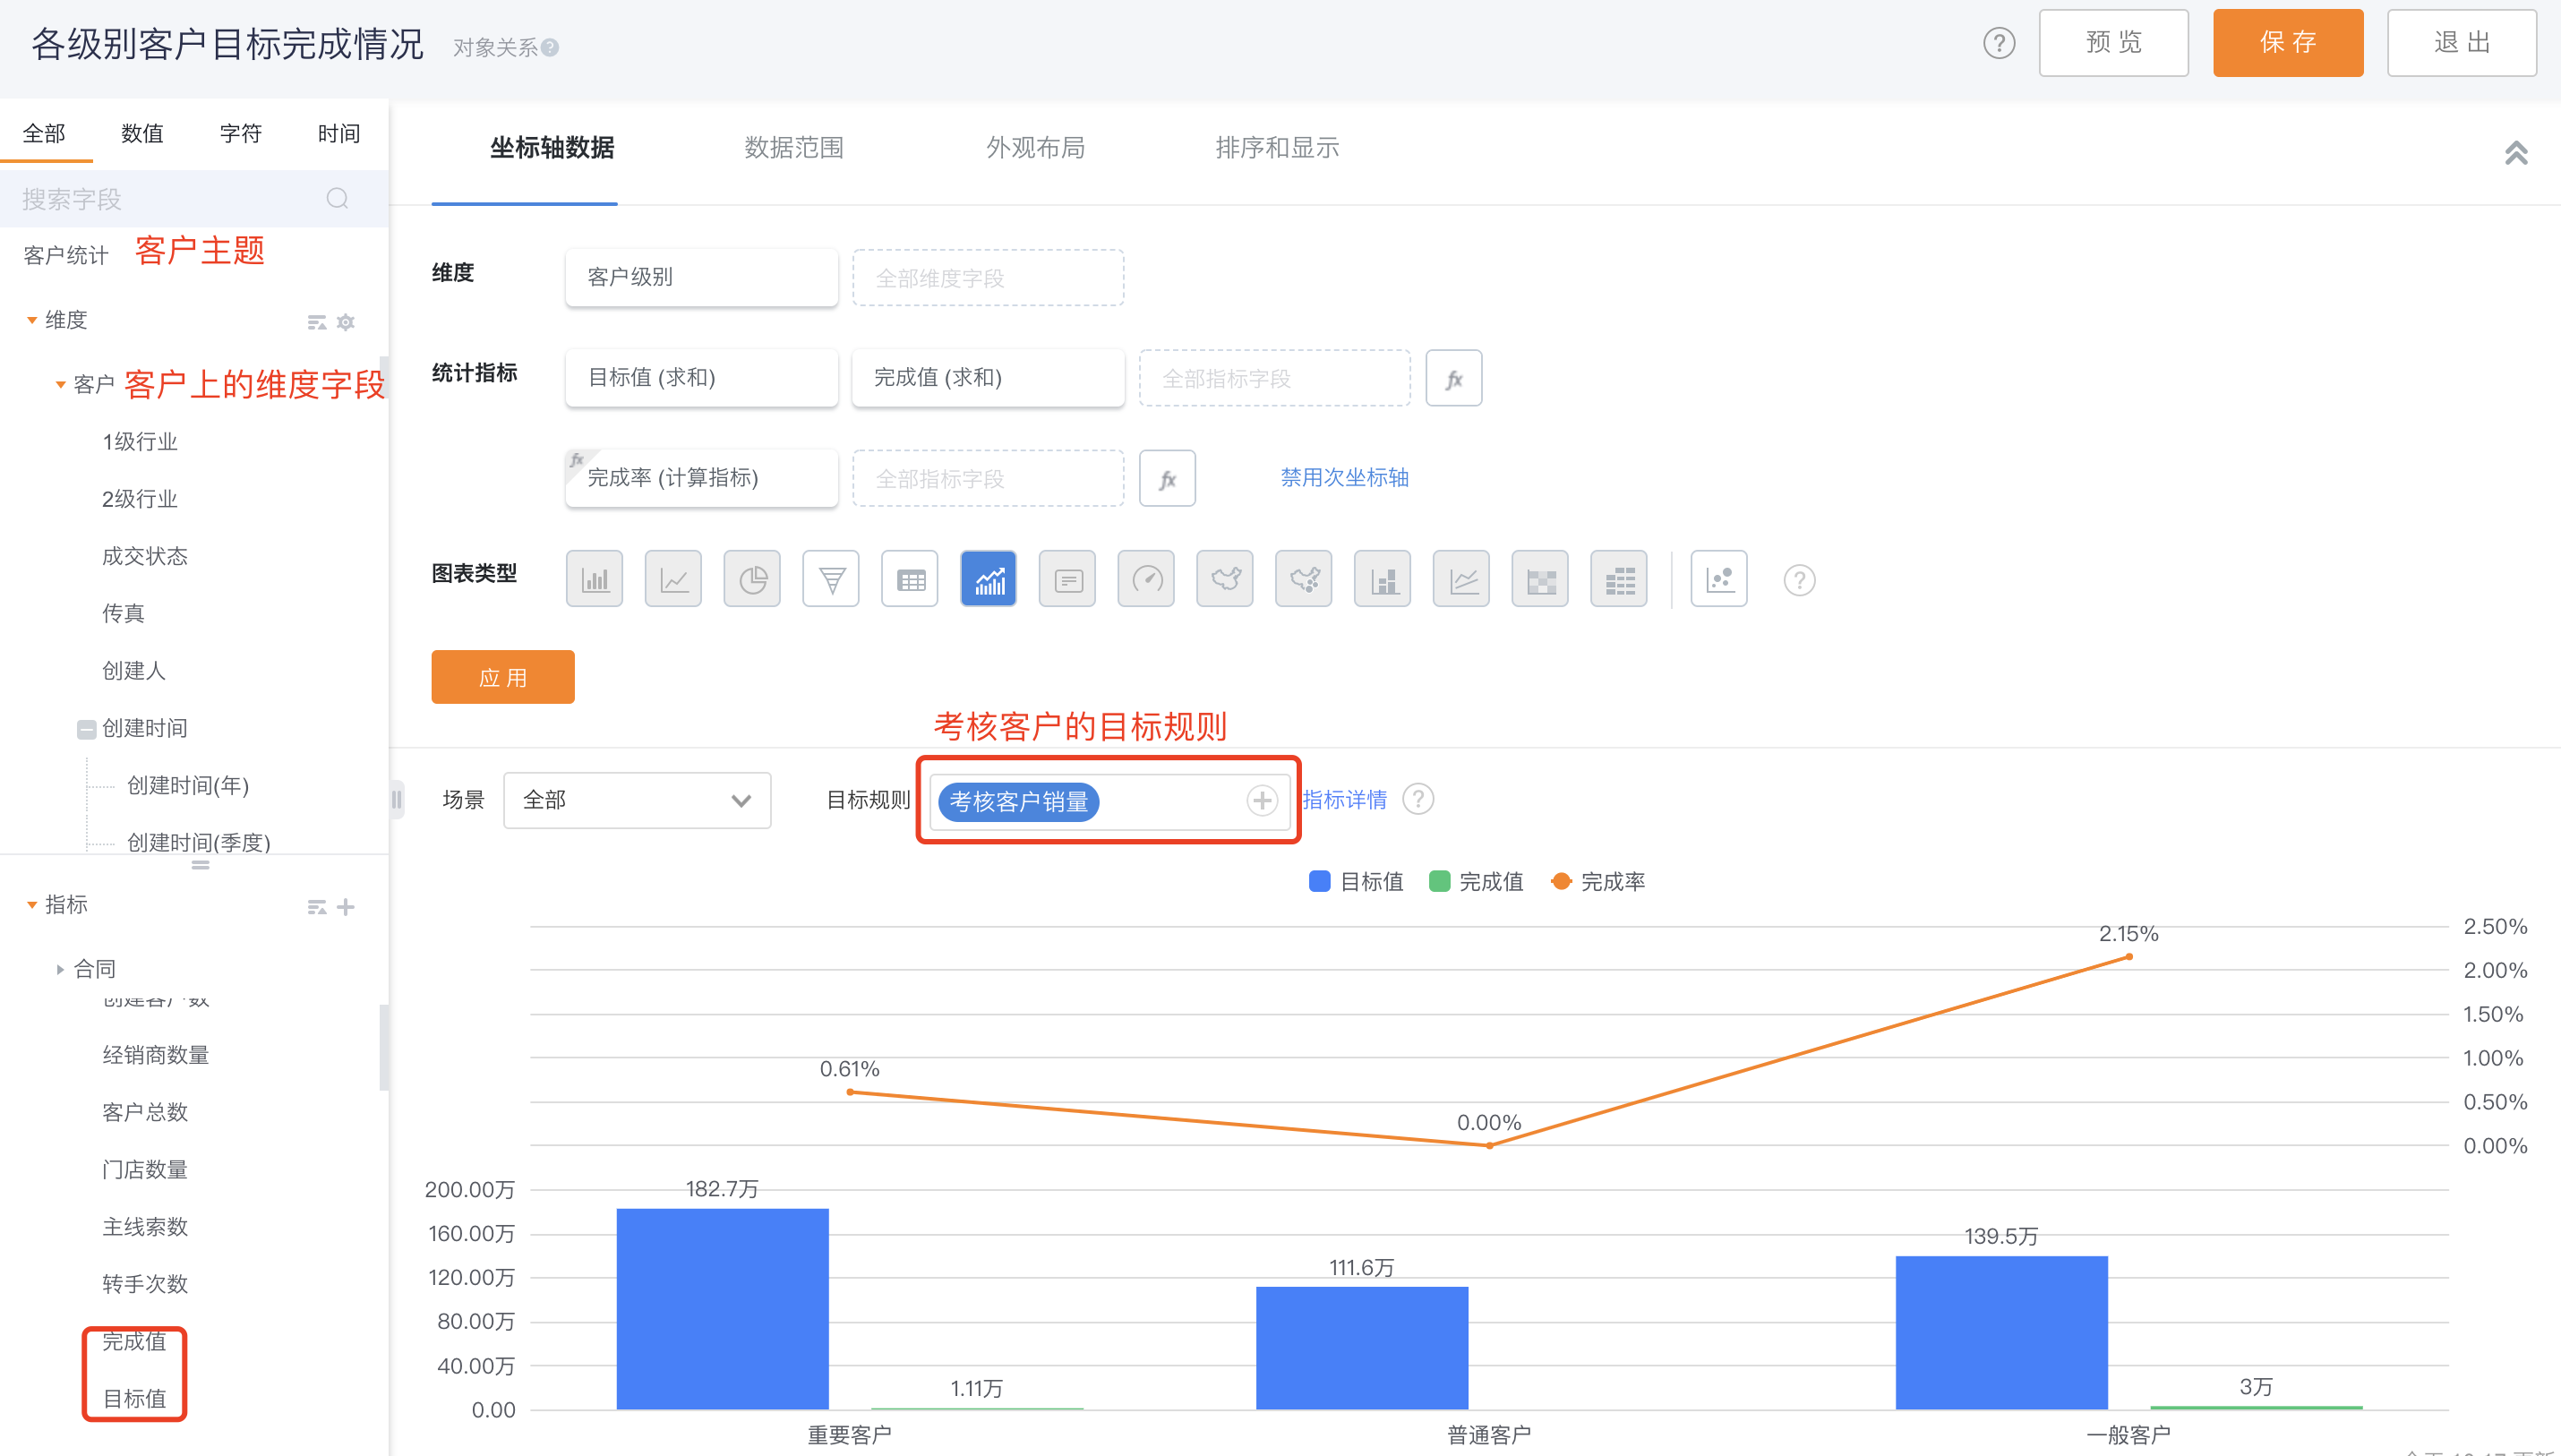Select the stacked bar chart type
The width and height of the screenshot is (2561, 1456).
coord(1383,579)
